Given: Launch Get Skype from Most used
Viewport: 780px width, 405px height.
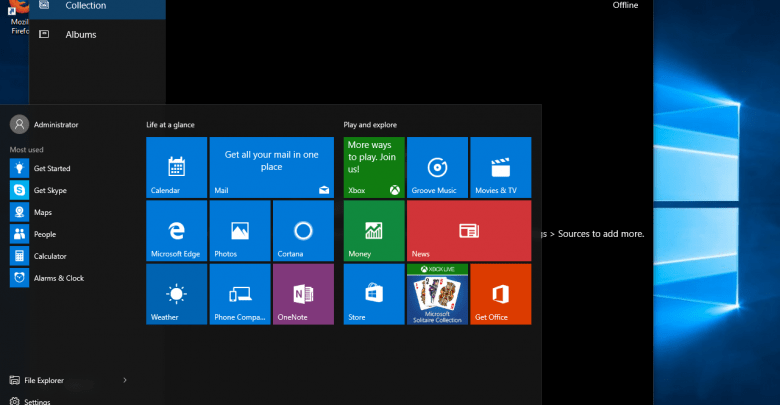Looking at the screenshot, I should 70,190.
